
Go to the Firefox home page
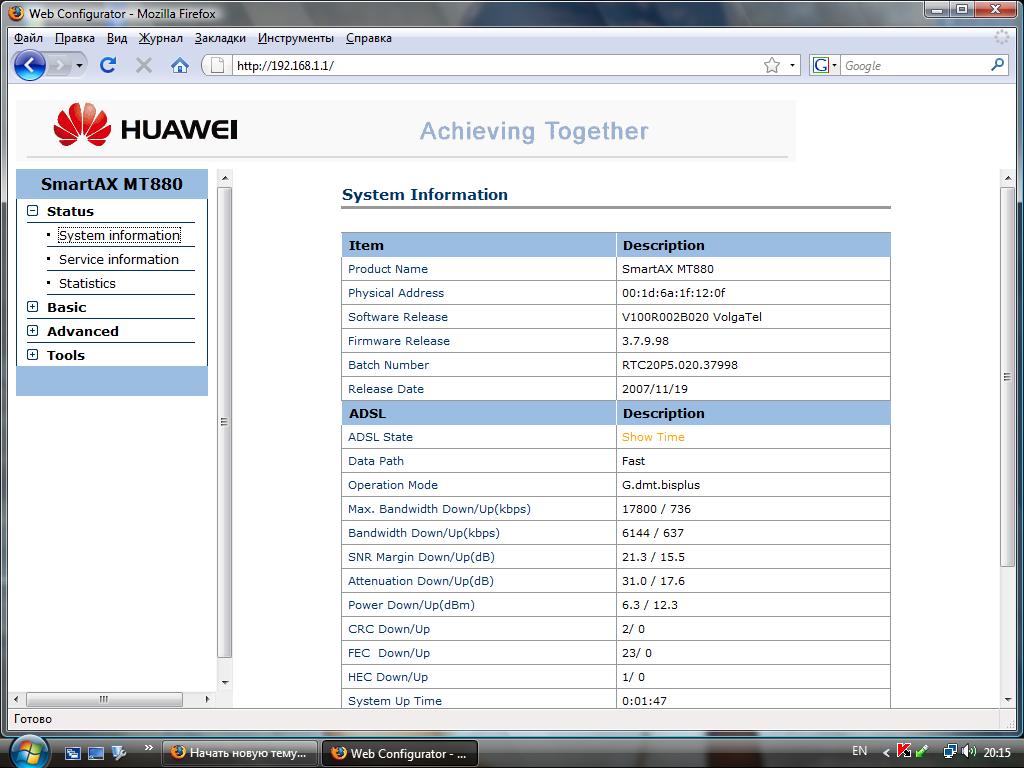click(x=180, y=65)
